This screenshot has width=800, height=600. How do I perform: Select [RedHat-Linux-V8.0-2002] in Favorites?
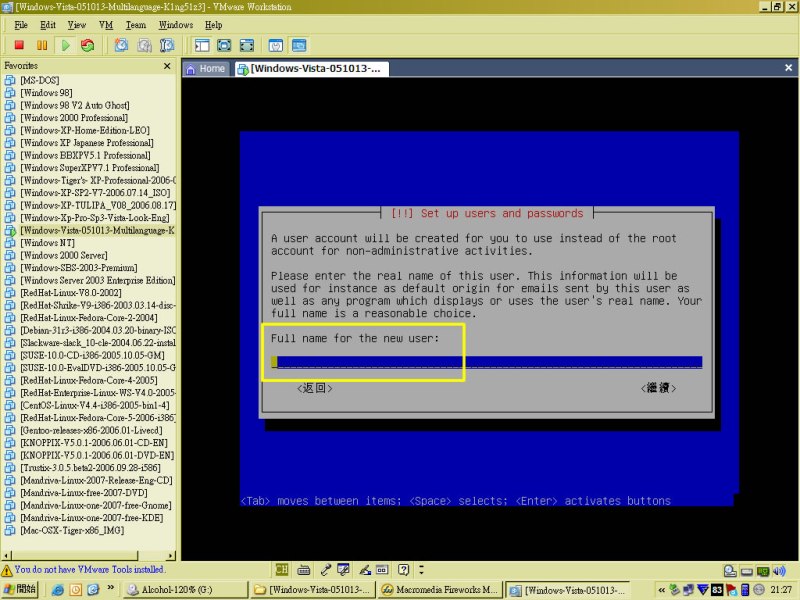pos(70,293)
